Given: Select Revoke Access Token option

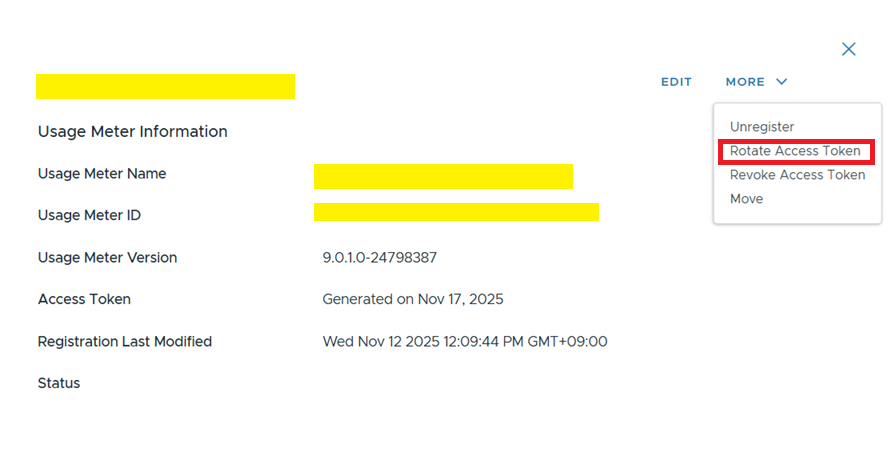Looking at the screenshot, I should (x=797, y=175).
